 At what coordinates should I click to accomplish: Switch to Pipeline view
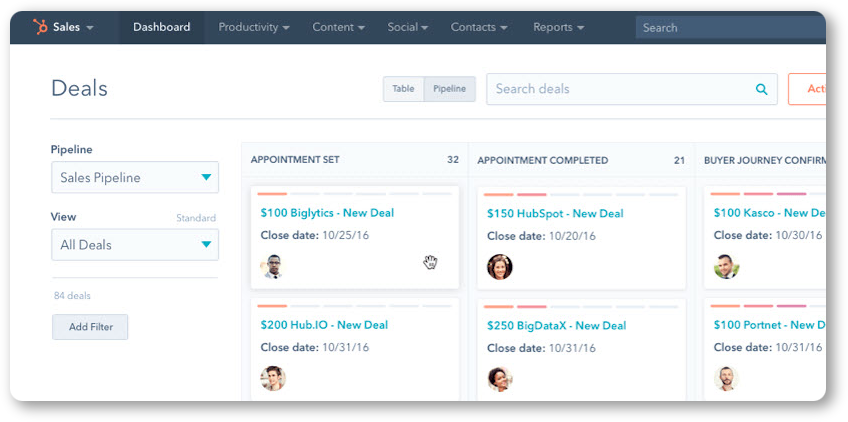(x=449, y=89)
